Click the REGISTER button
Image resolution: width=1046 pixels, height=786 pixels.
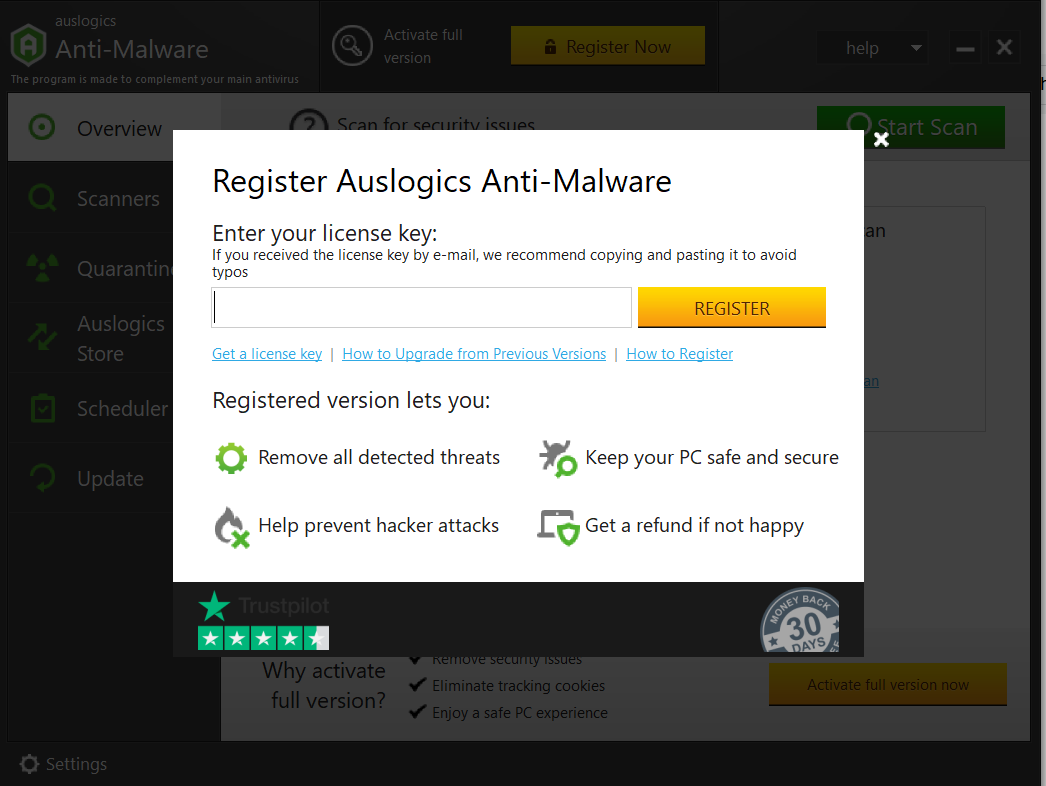point(731,307)
